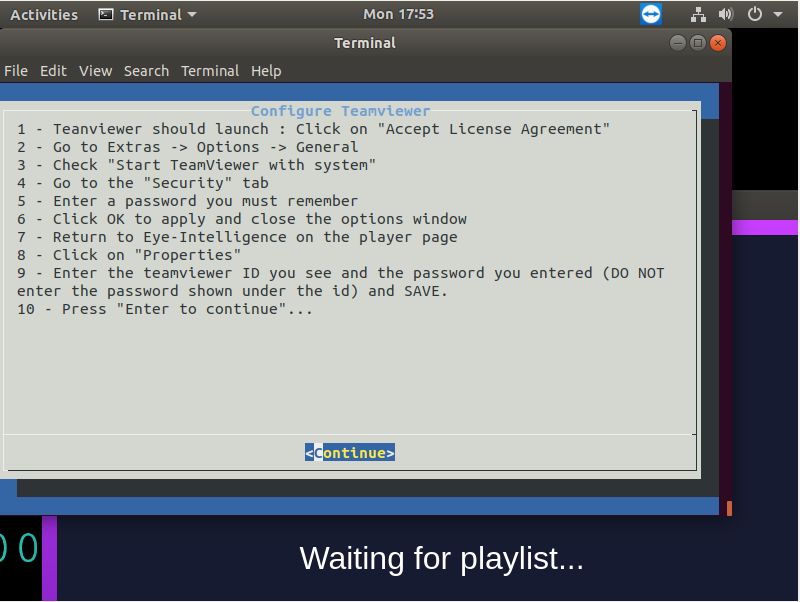Open the Edit menu
This screenshot has height=602, width=800.
coord(53,71)
